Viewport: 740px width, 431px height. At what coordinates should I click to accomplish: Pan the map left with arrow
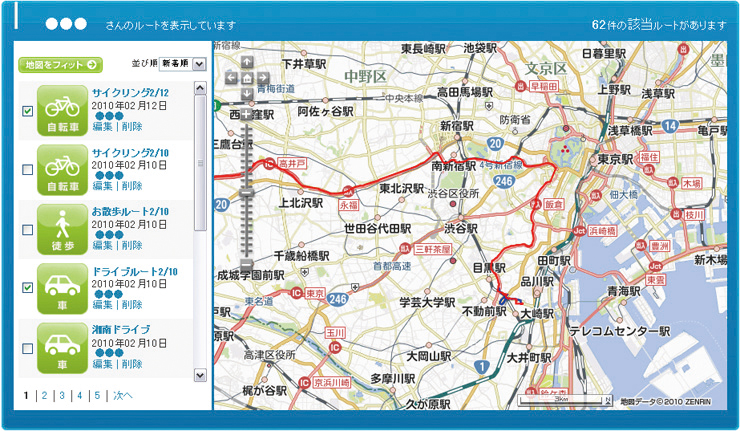click(231, 78)
